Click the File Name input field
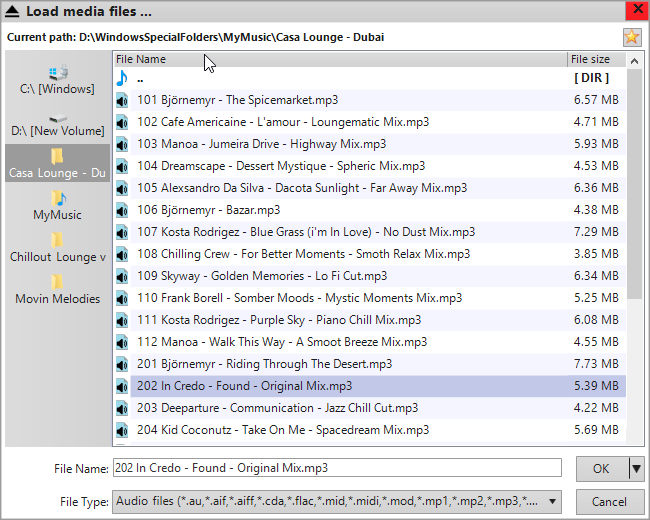 tap(337, 468)
